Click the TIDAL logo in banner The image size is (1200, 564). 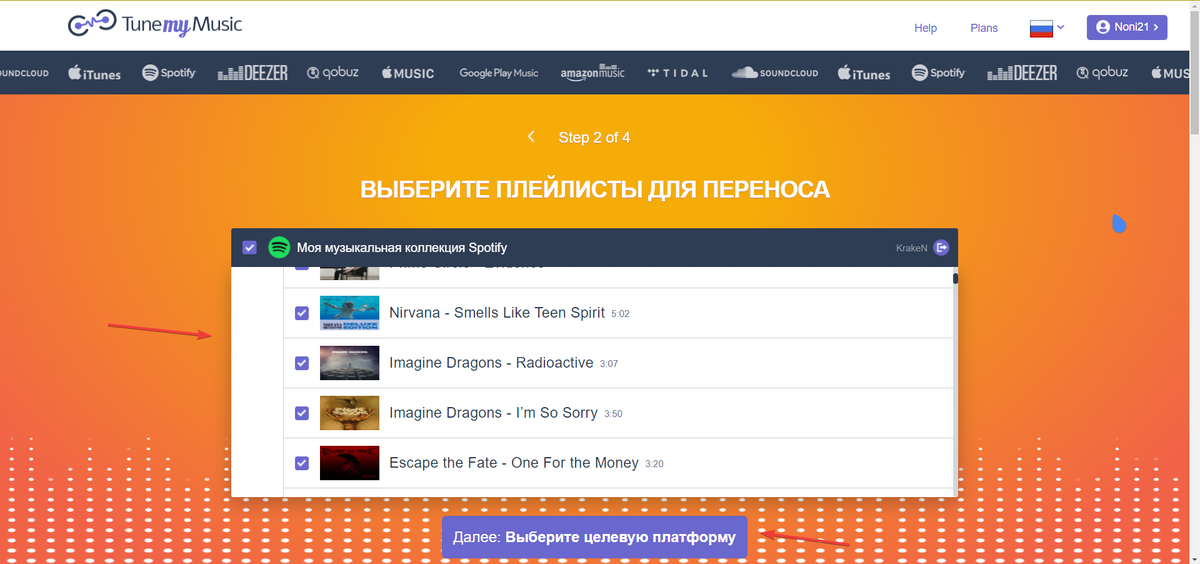pos(678,73)
